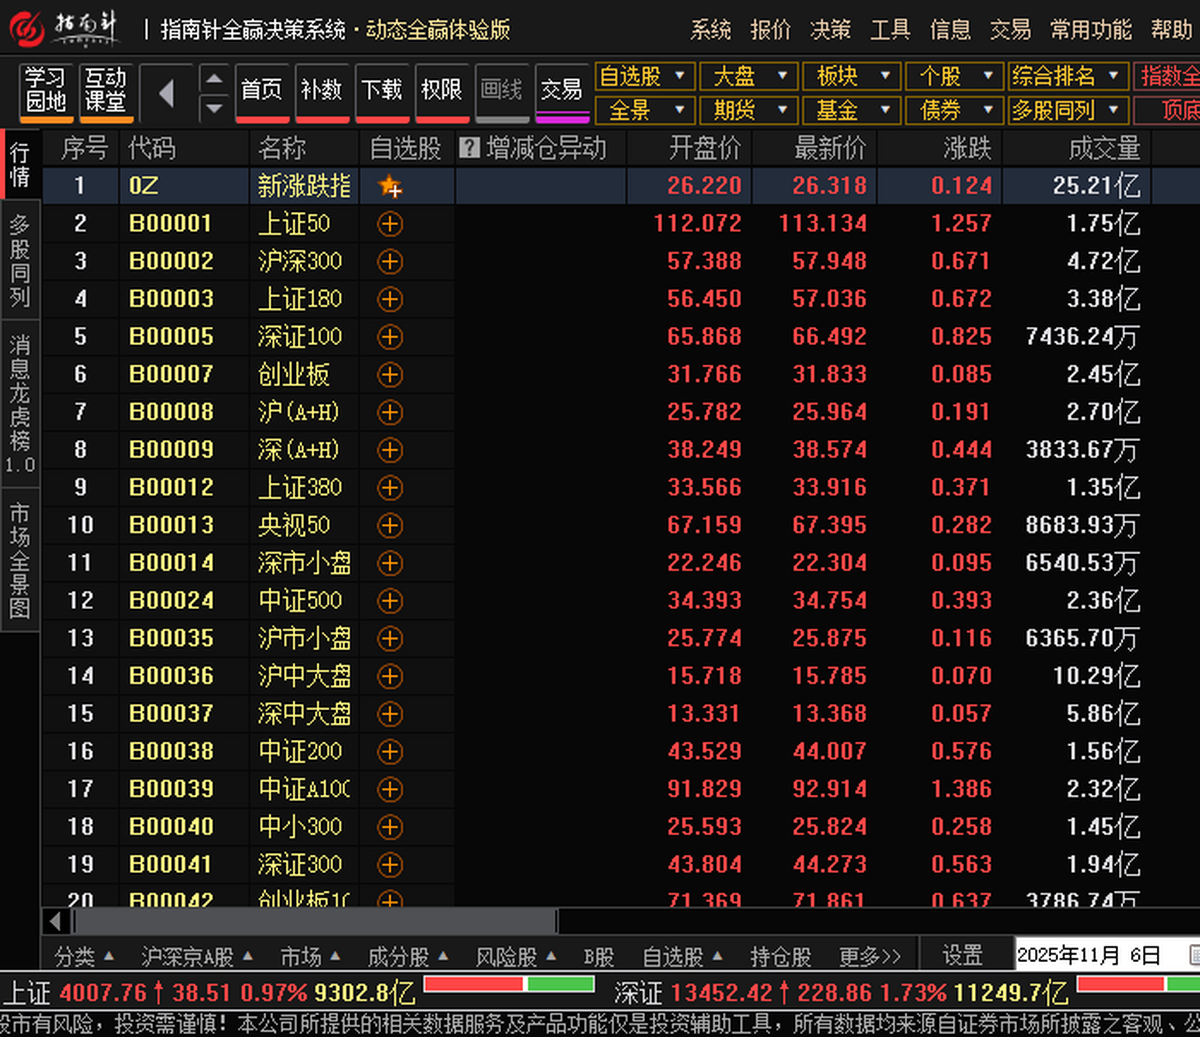Open the 学习园地 toolbar icon
This screenshot has height=1037, width=1200.
click(46, 91)
